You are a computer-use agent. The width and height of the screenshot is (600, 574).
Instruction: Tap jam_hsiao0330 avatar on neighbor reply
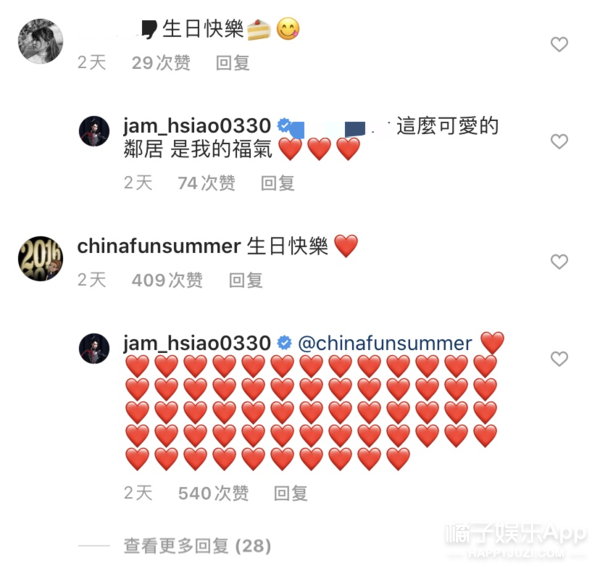(94, 131)
